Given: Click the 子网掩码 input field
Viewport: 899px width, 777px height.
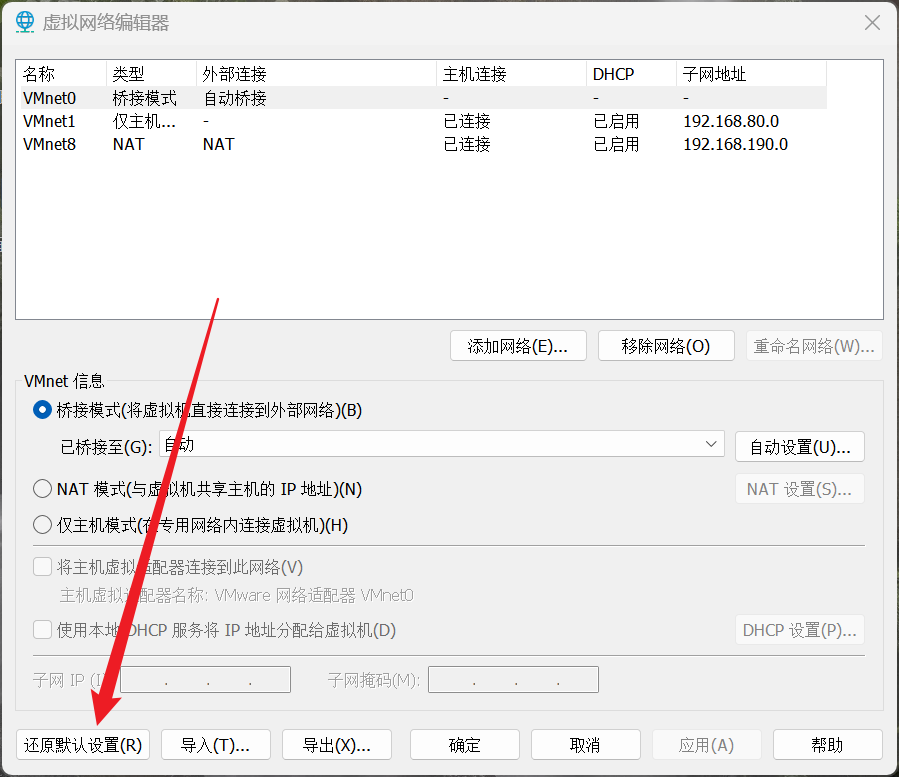Looking at the screenshot, I should pos(513,680).
